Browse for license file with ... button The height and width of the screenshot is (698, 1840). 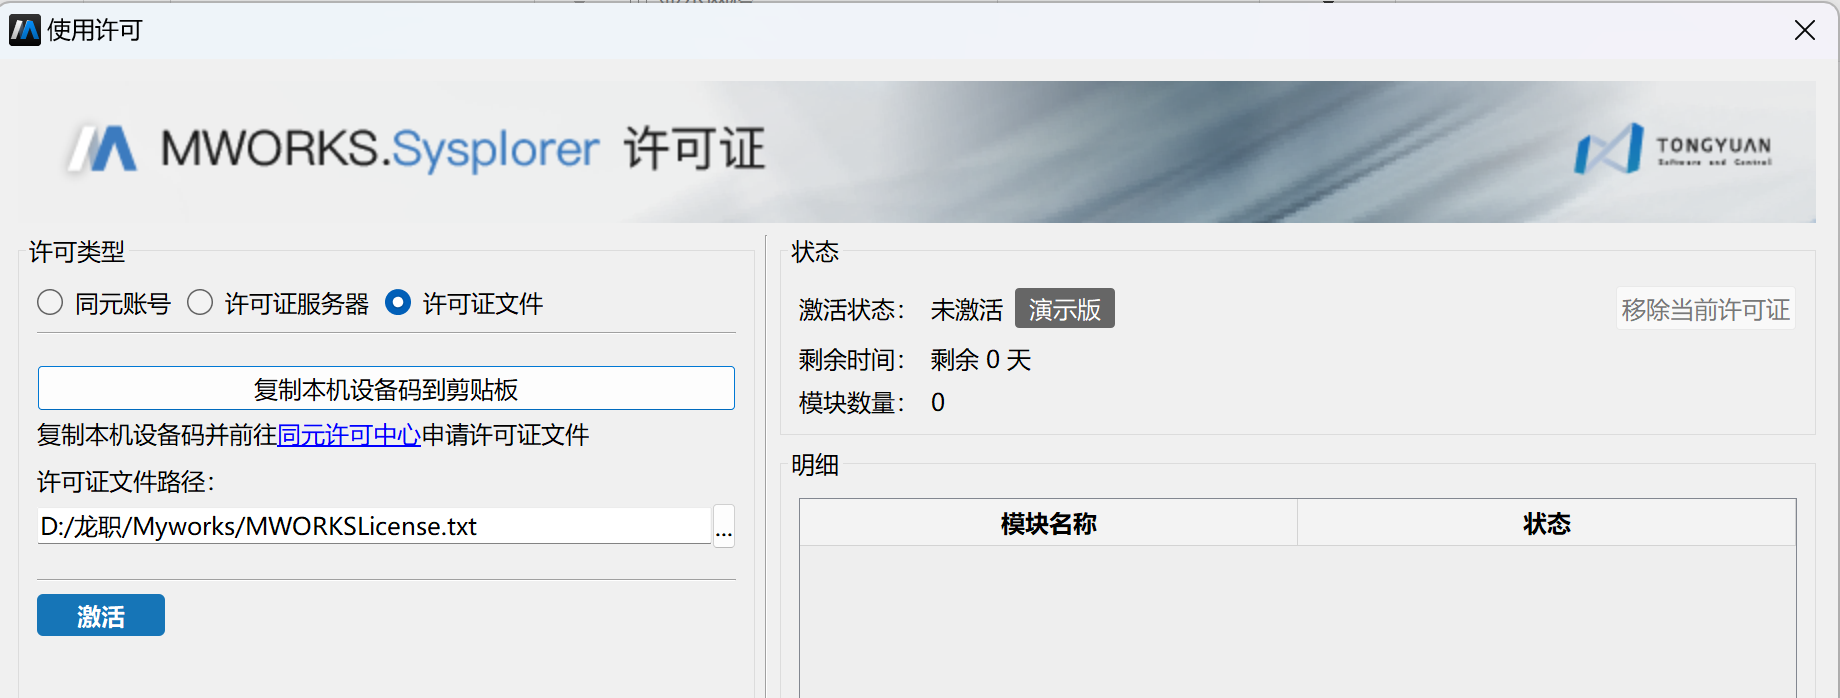(724, 526)
